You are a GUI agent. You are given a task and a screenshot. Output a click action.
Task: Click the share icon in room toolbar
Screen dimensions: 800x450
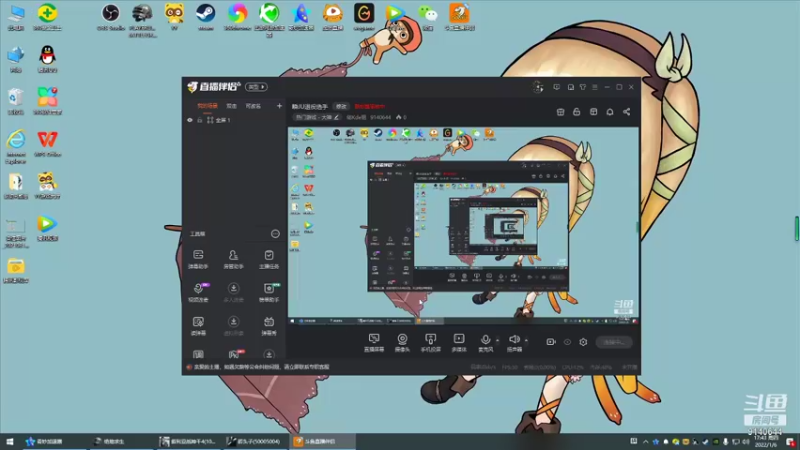(626, 112)
